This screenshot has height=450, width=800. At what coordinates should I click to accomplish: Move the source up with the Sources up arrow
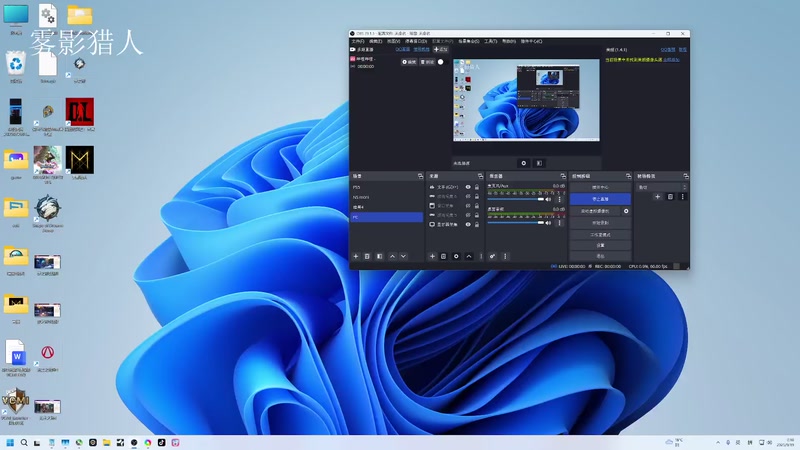tap(469, 256)
